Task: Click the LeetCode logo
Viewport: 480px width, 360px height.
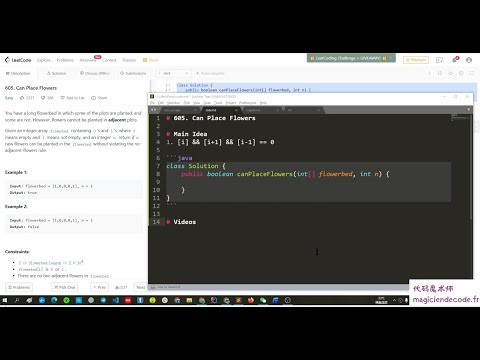Action: [x=18, y=60]
